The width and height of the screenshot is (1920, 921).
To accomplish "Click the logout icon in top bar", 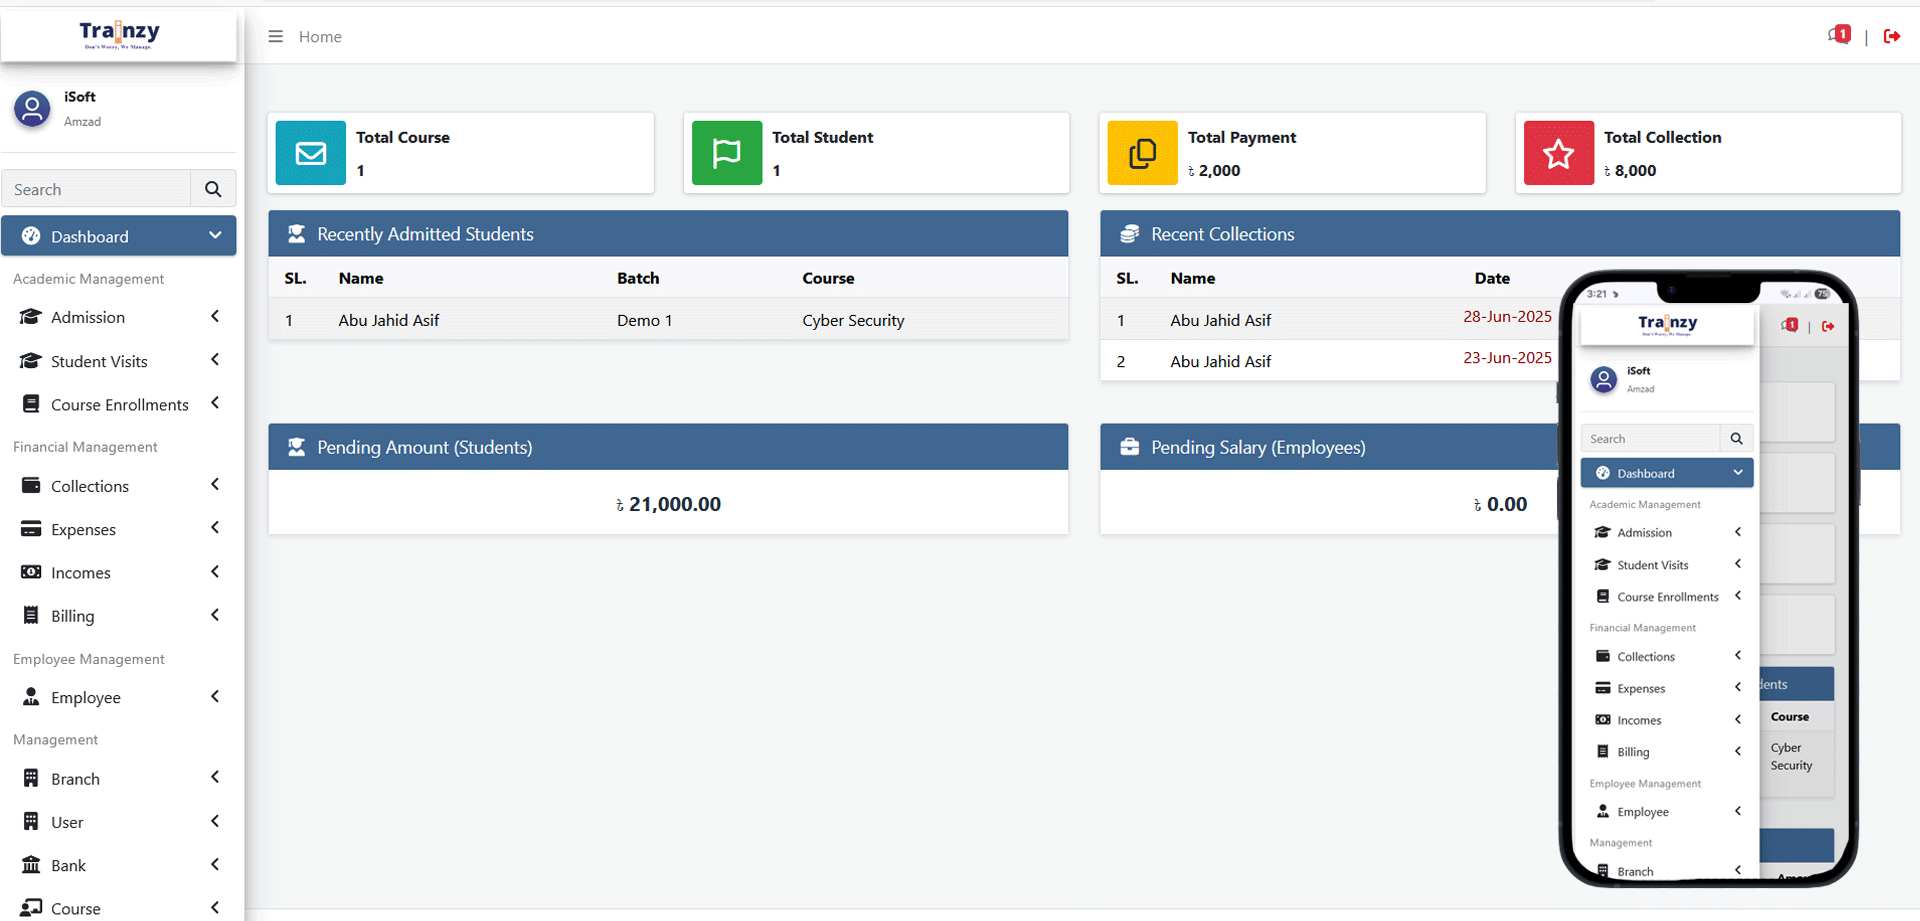I will pyautogui.click(x=1893, y=36).
